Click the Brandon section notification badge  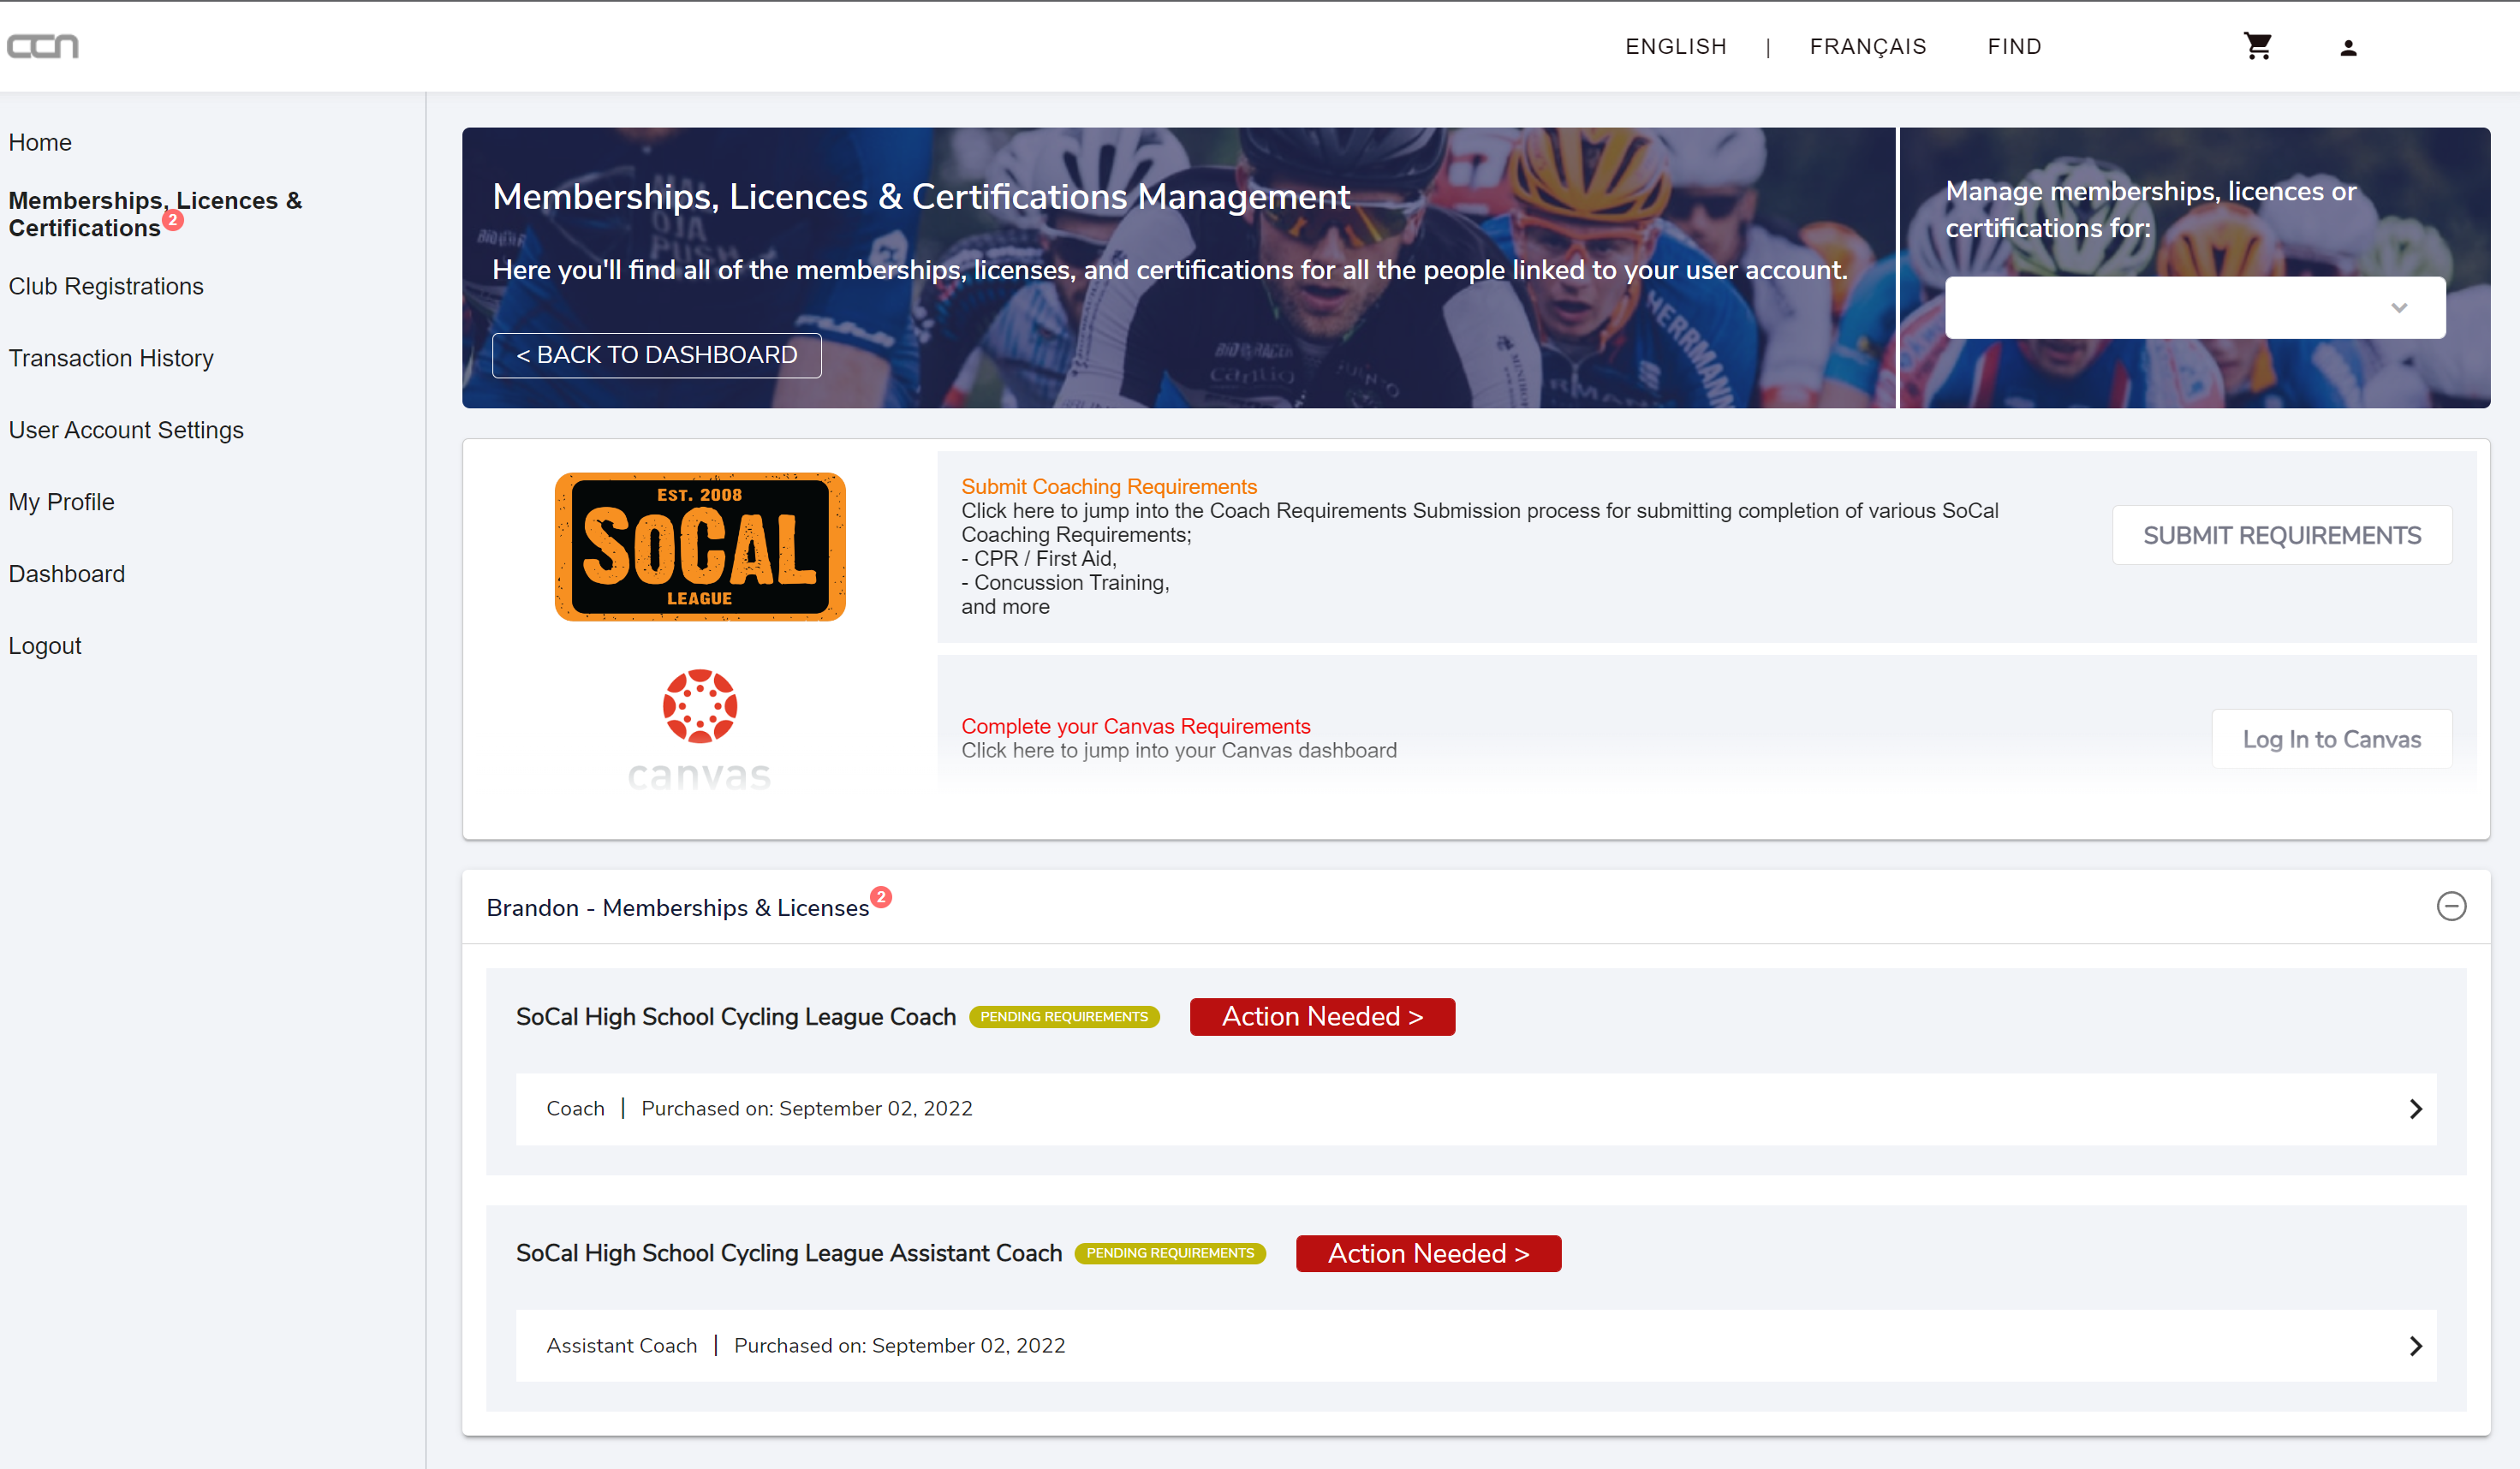(880, 897)
